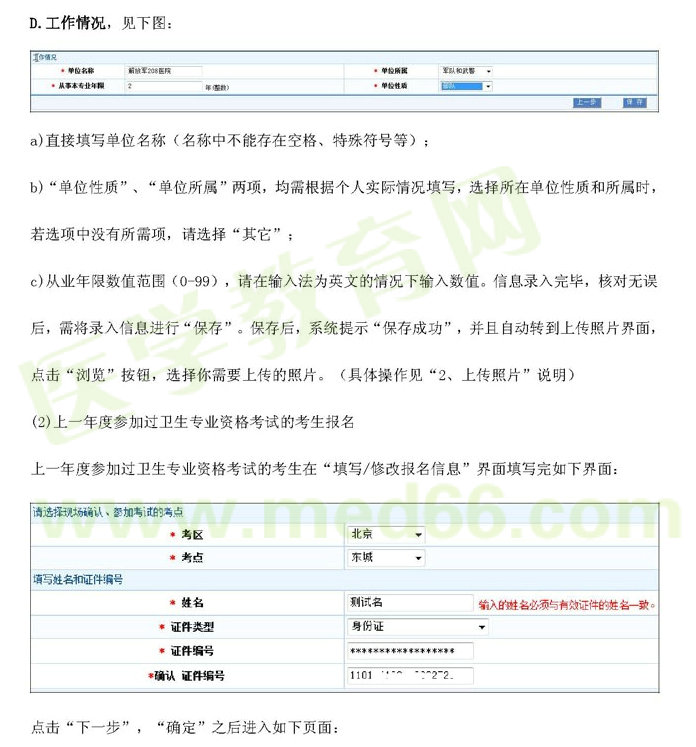Click the 年(整数) unit label

(x=218, y=88)
